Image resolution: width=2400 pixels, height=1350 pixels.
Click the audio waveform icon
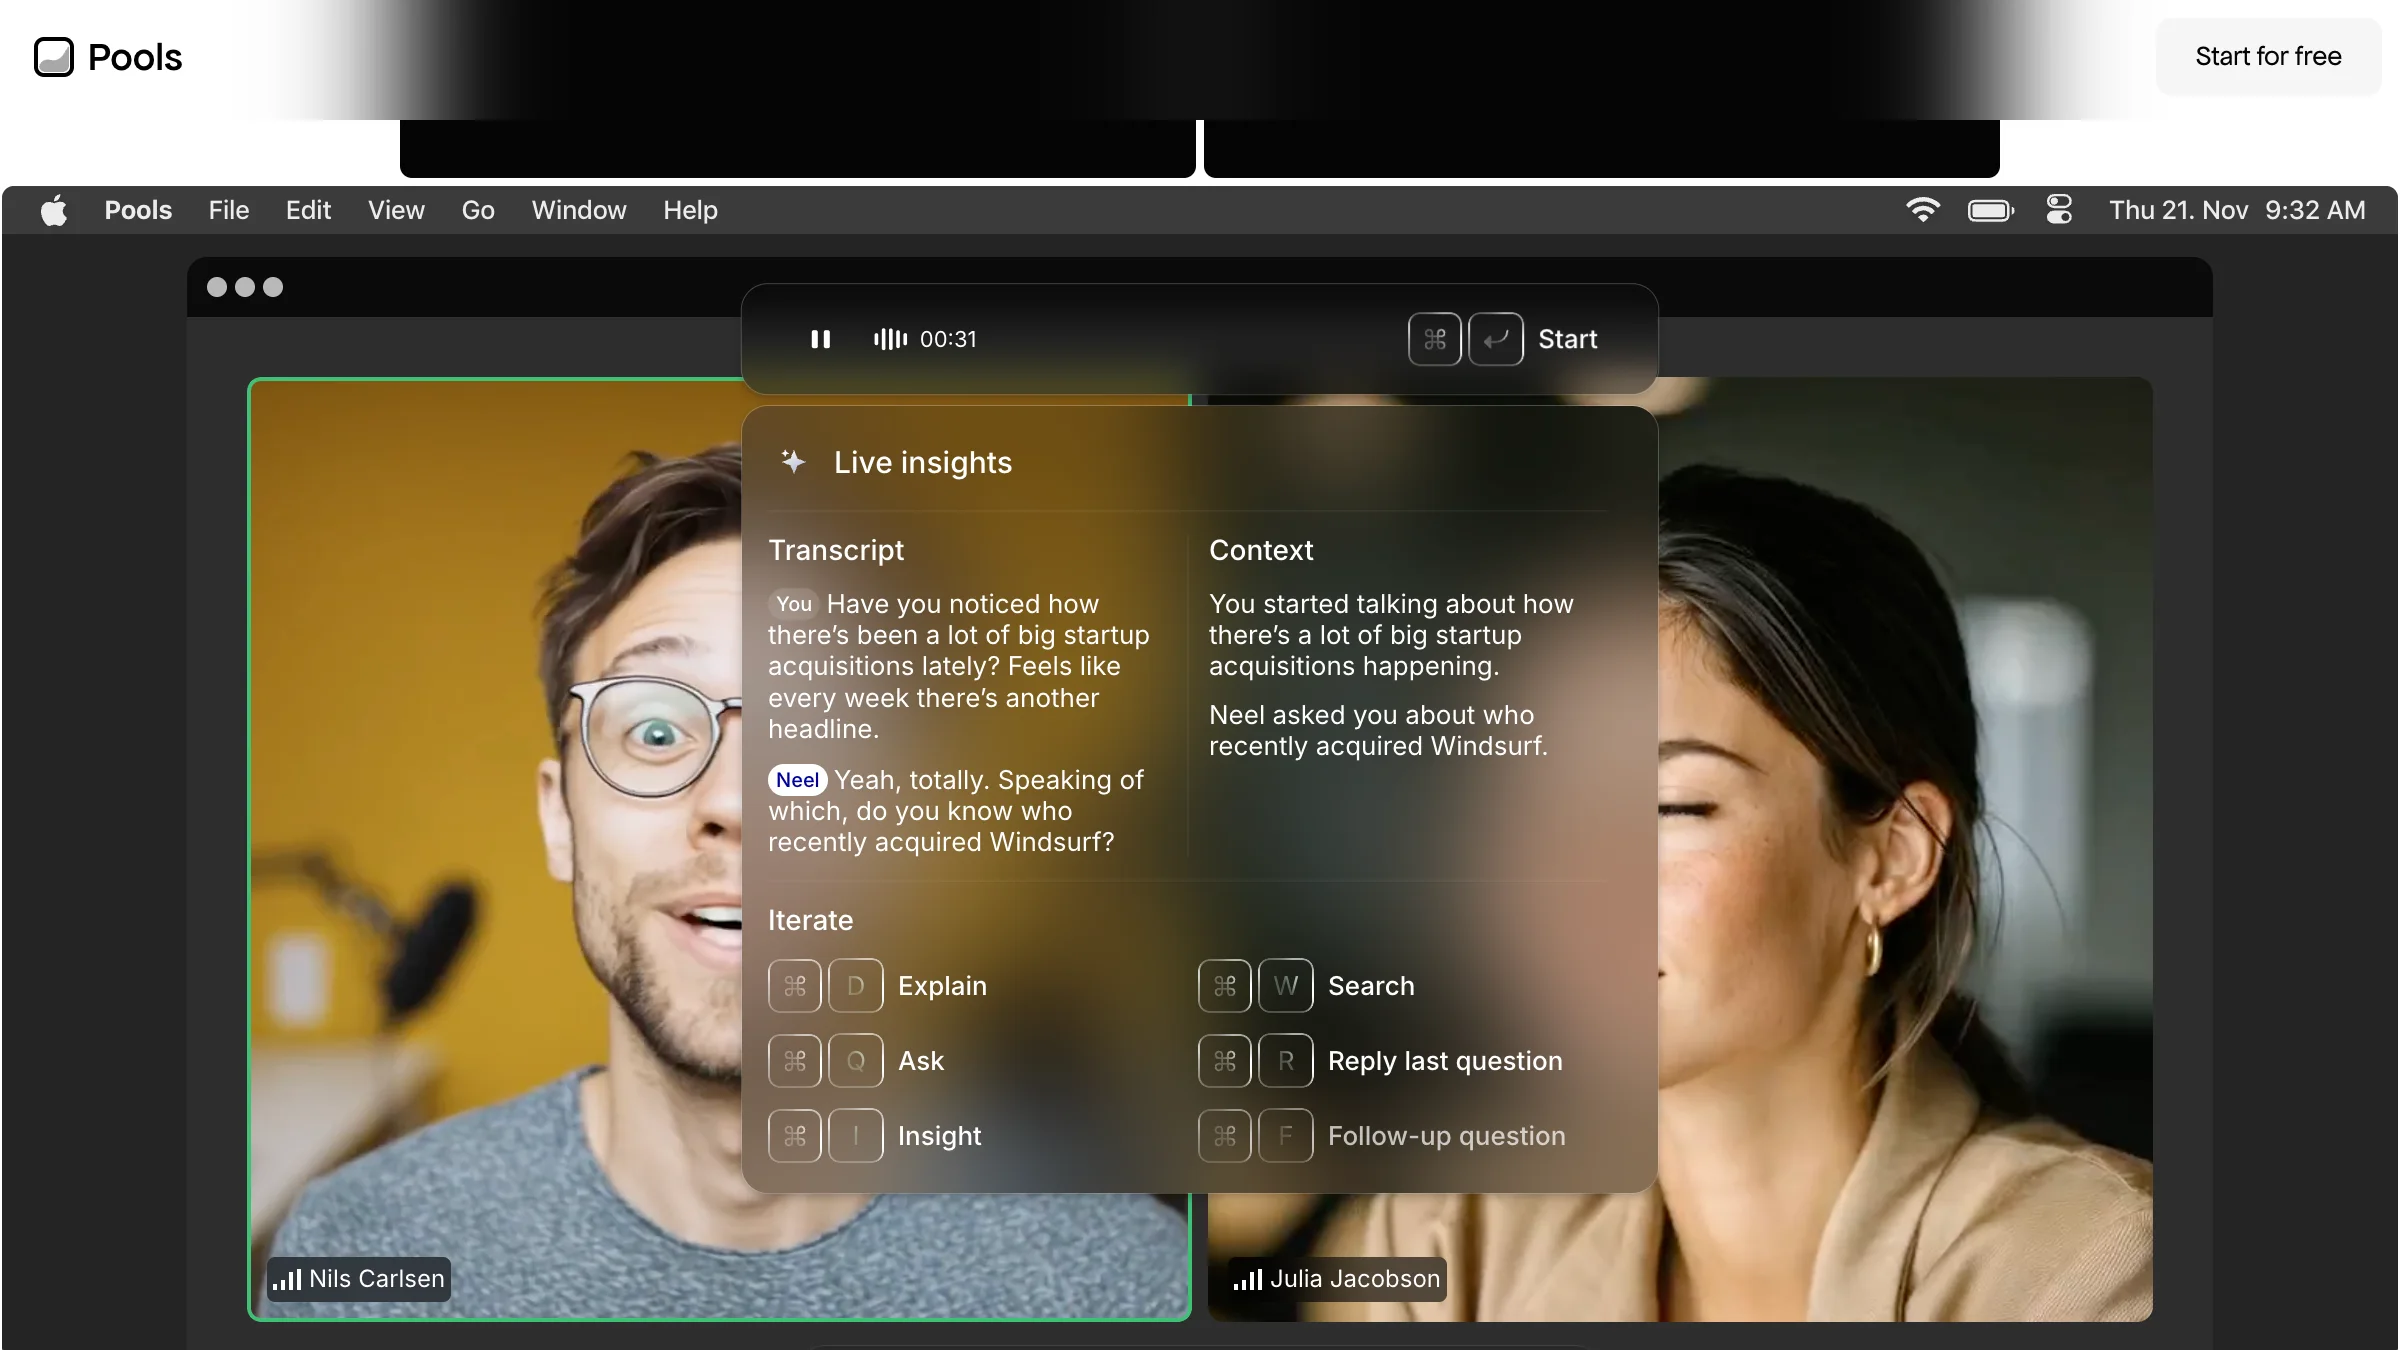pos(890,339)
